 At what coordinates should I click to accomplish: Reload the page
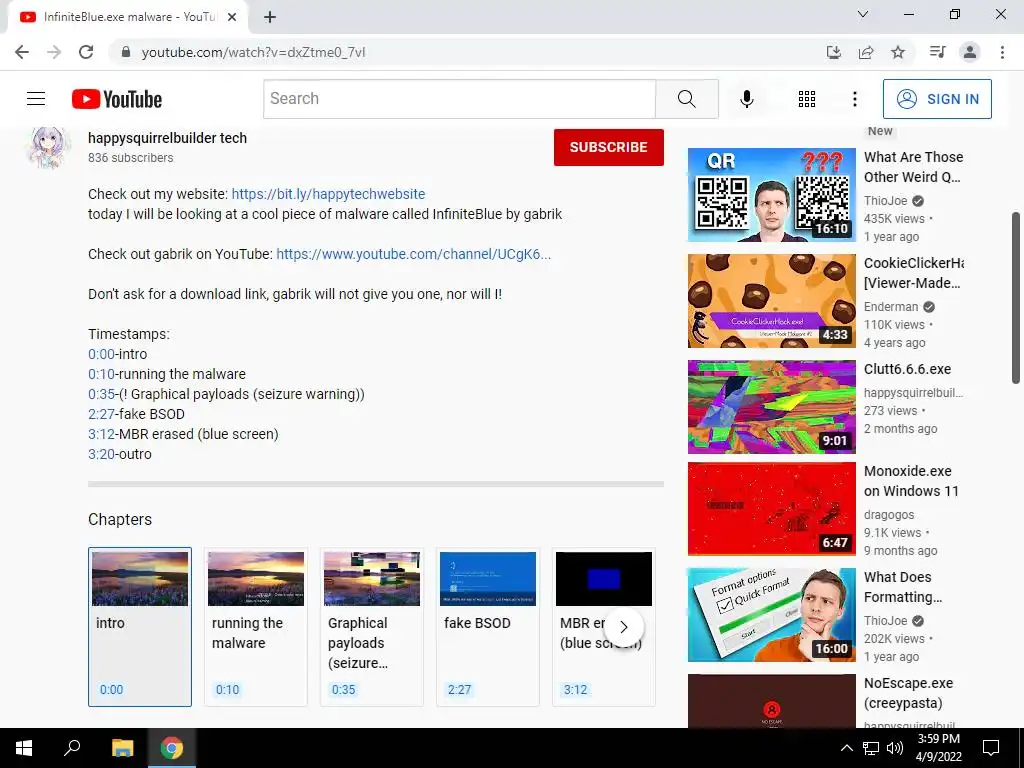[x=86, y=52]
